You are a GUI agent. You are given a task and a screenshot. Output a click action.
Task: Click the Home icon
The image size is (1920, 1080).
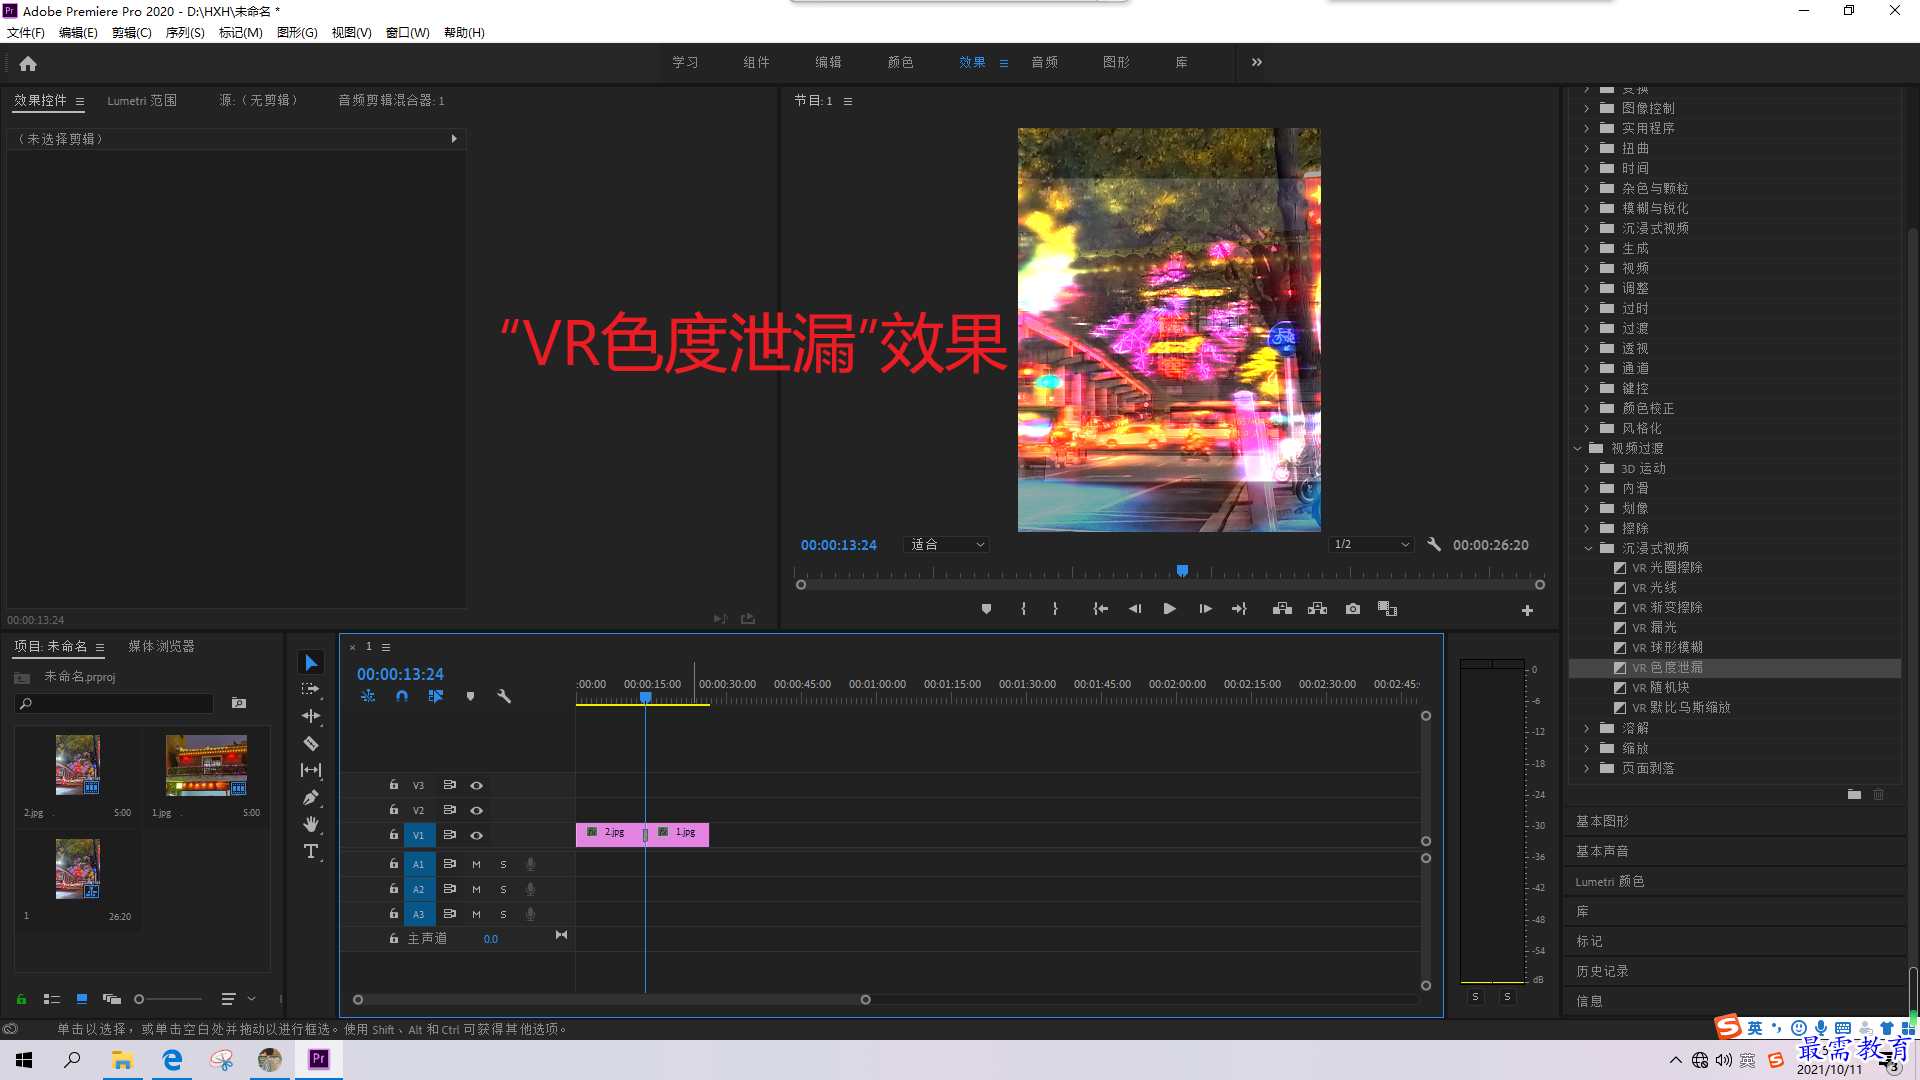coord(28,63)
